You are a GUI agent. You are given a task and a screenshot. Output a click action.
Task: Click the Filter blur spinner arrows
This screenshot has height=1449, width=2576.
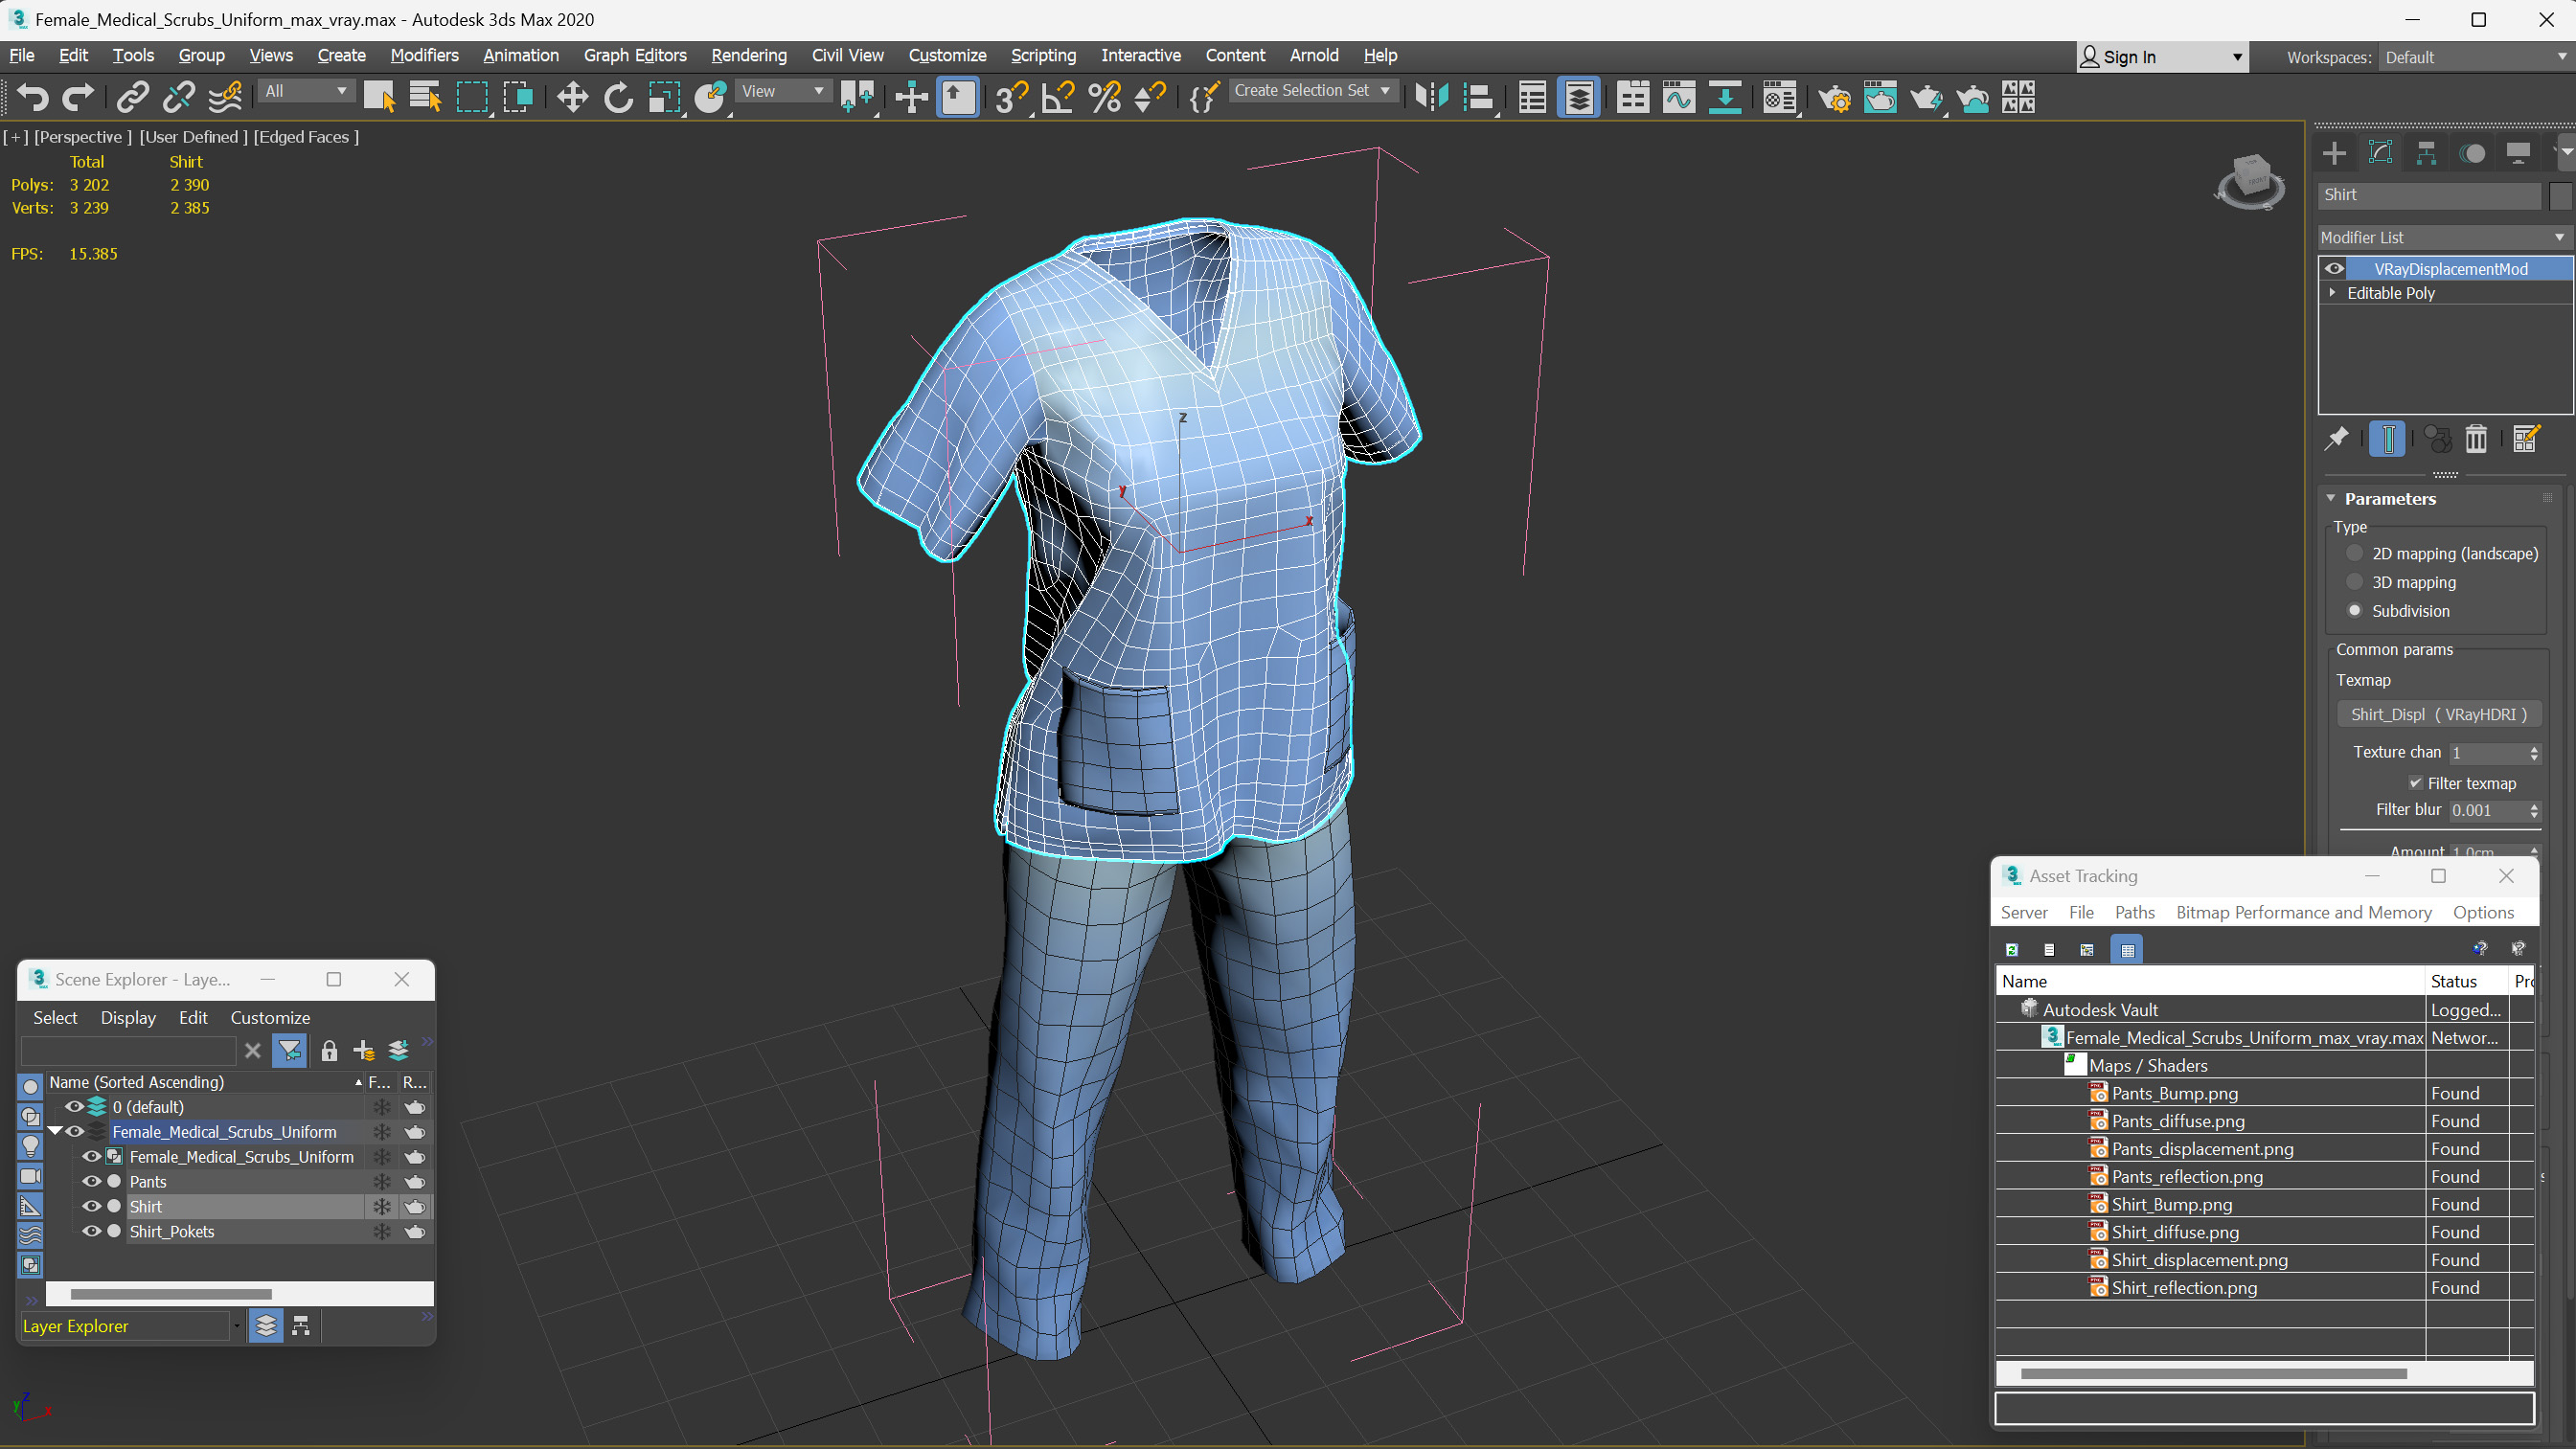2534,810
